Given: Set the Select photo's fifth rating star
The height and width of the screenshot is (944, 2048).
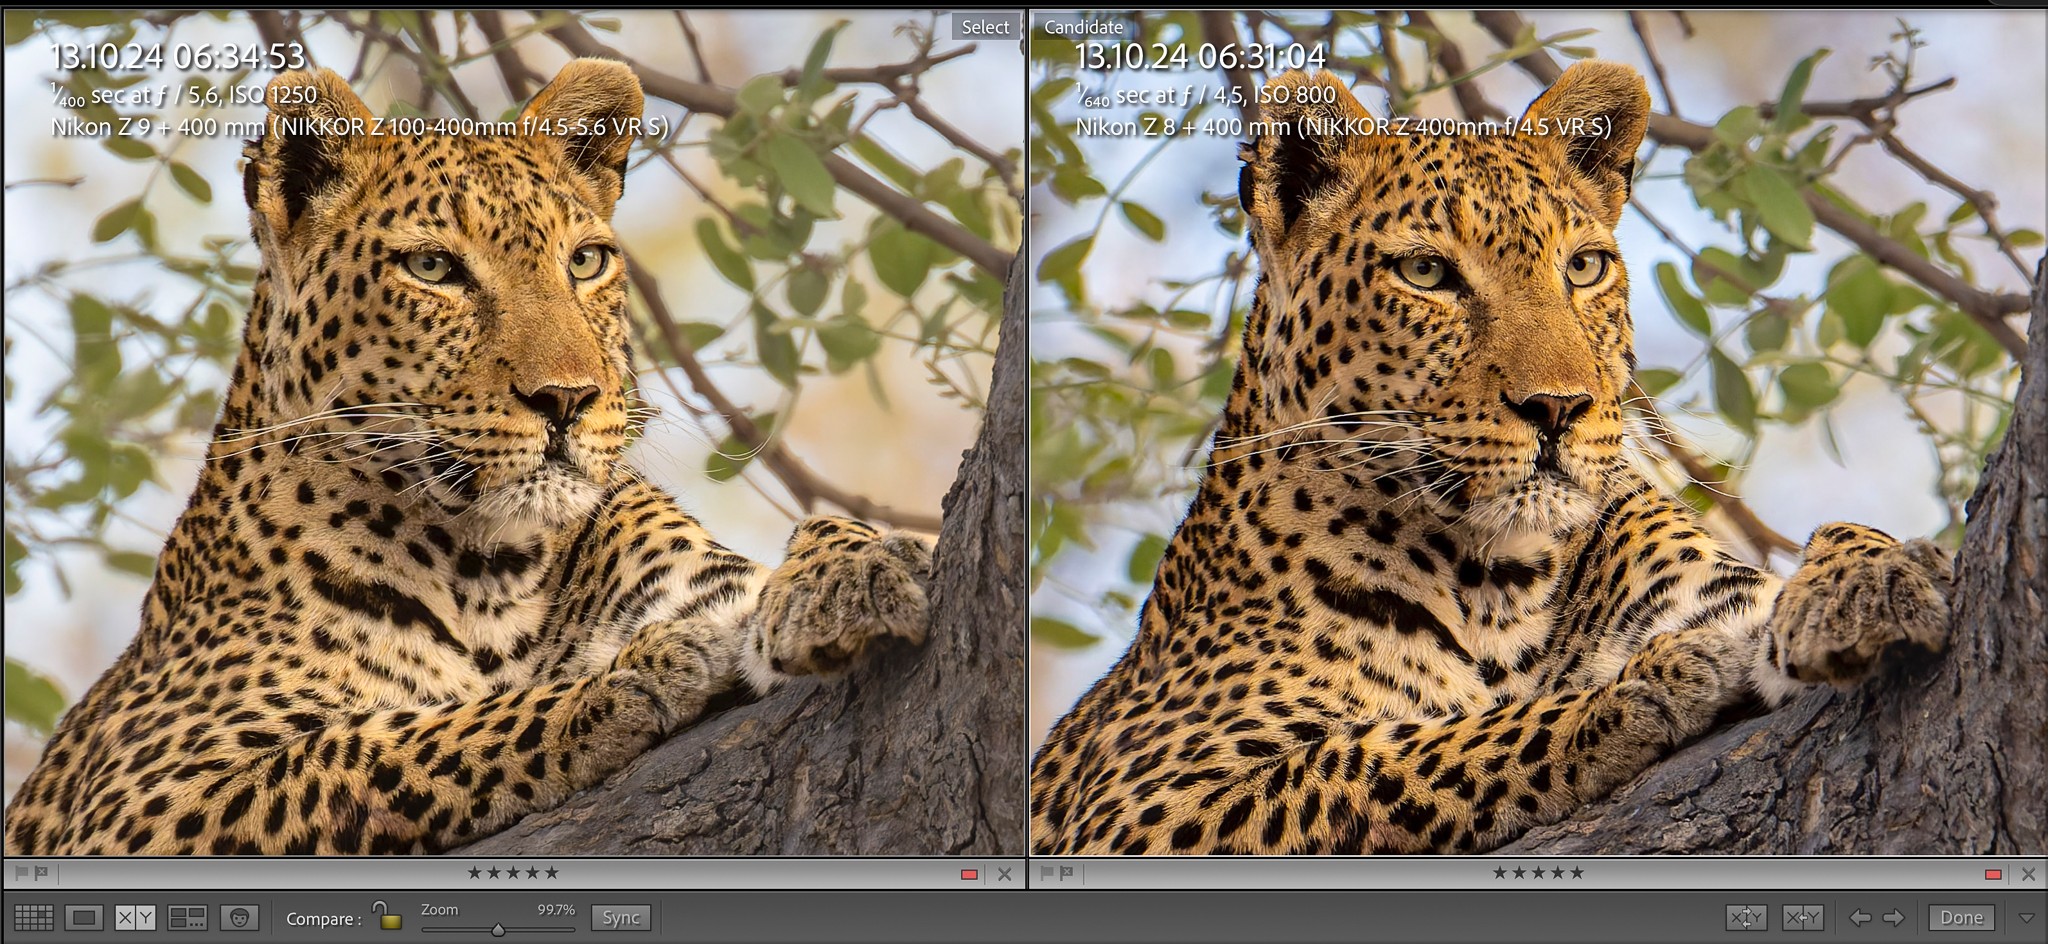Looking at the screenshot, I should point(551,872).
